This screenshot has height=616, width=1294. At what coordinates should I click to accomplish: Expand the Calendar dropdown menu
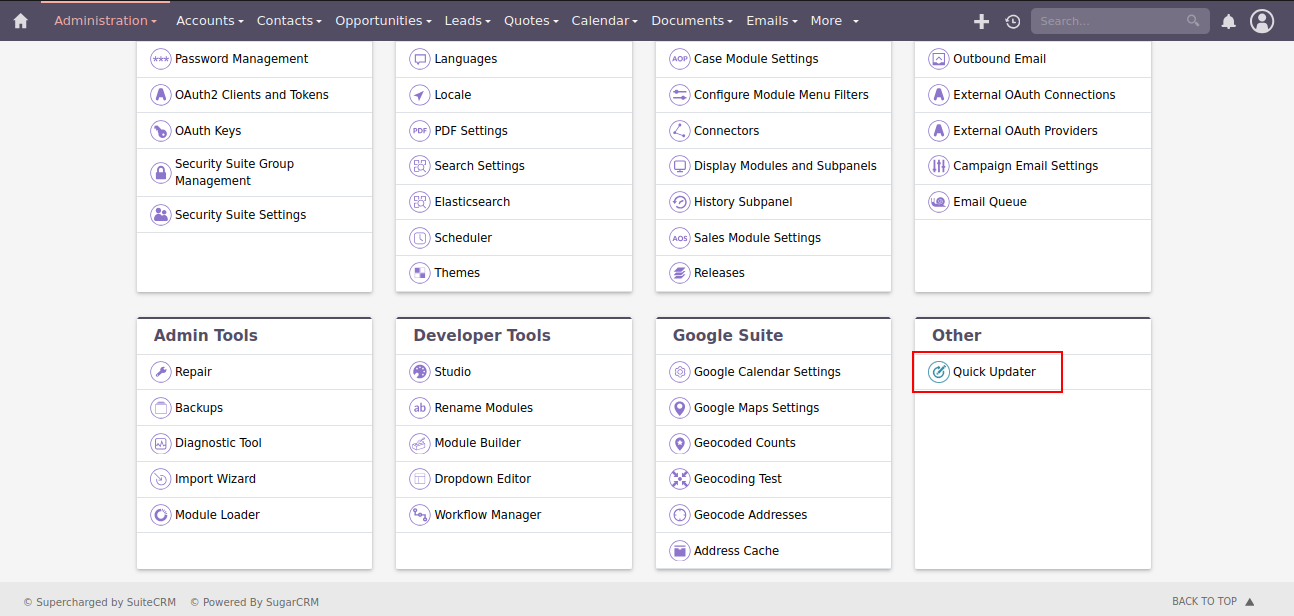click(x=604, y=21)
